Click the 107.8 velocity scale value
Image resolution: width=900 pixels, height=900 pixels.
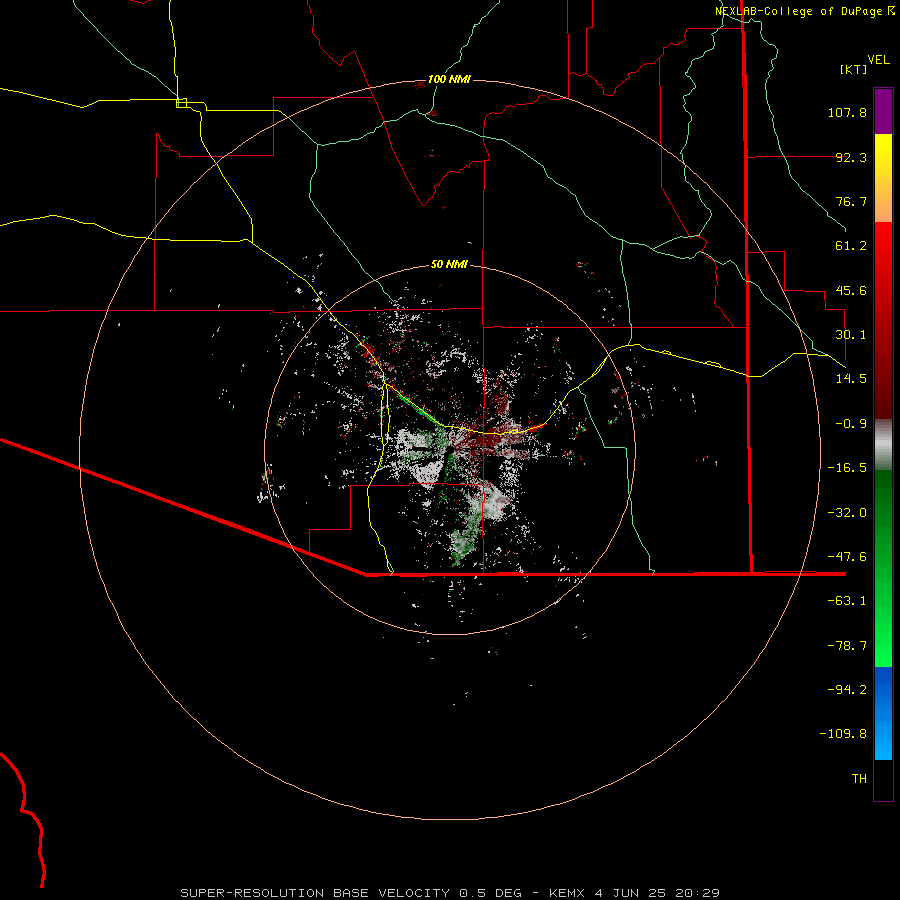pyautogui.click(x=847, y=112)
